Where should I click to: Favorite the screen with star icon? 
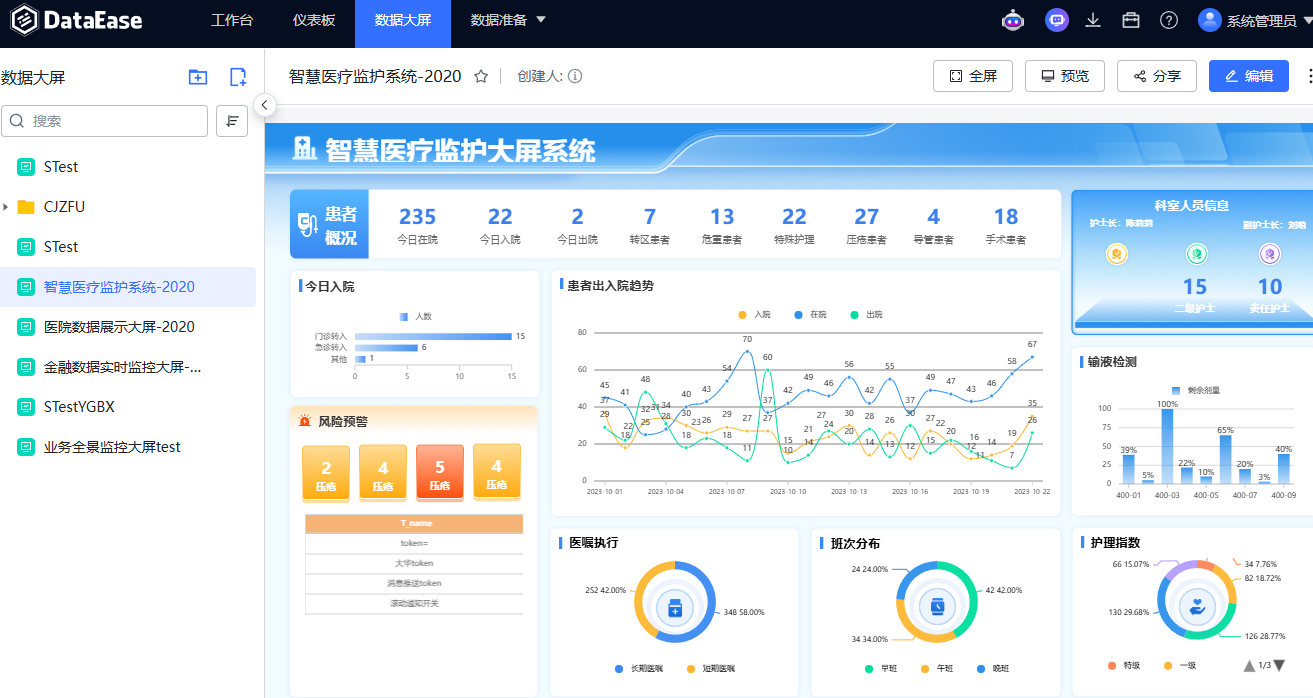pyautogui.click(x=481, y=76)
